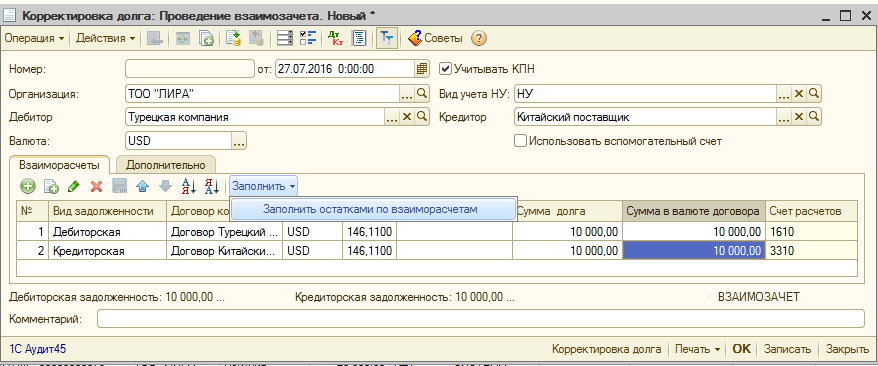Open Кредитор lookup with magnifier icon
The width and height of the screenshot is (878, 366).
[x=814, y=116]
